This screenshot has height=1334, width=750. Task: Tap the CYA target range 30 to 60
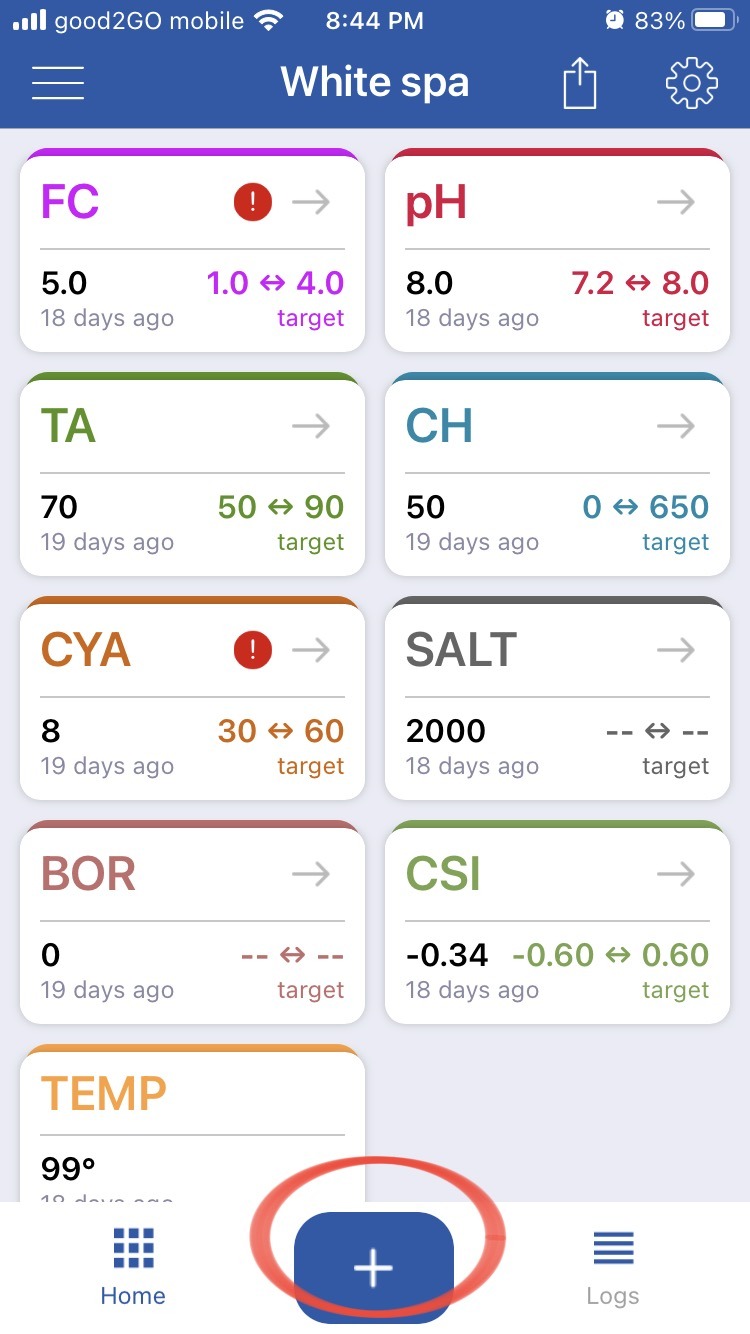click(x=281, y=731)
